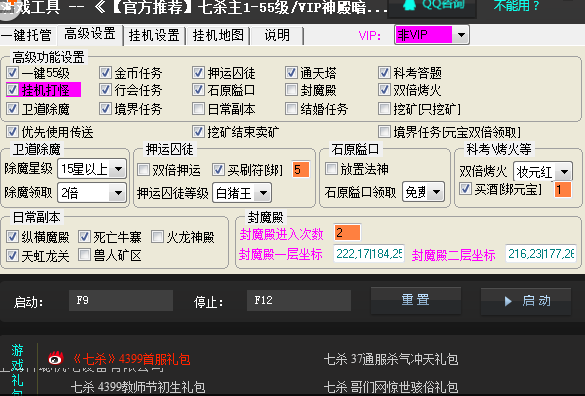This screenshot has width=585, height=396.
Task: Enable the 放置法神 checkbox
Action: [331, 169]
